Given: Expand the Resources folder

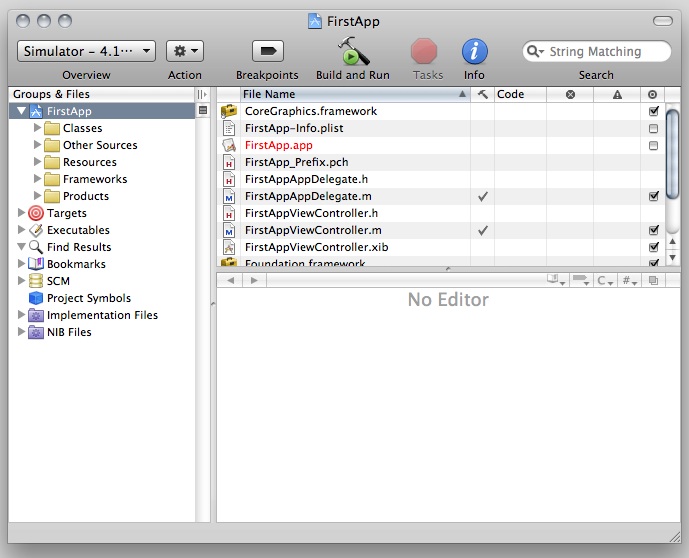Looking at the screenshot, I should pyautogui.click(x=37, y=162).
